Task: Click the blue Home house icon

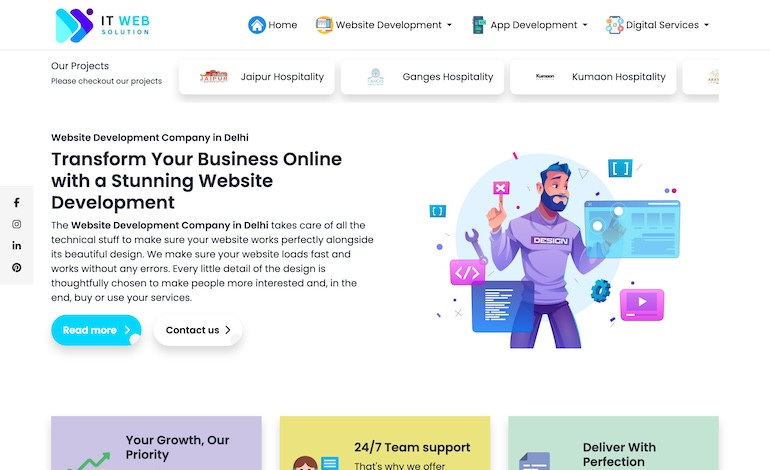Action: [257, 25]
